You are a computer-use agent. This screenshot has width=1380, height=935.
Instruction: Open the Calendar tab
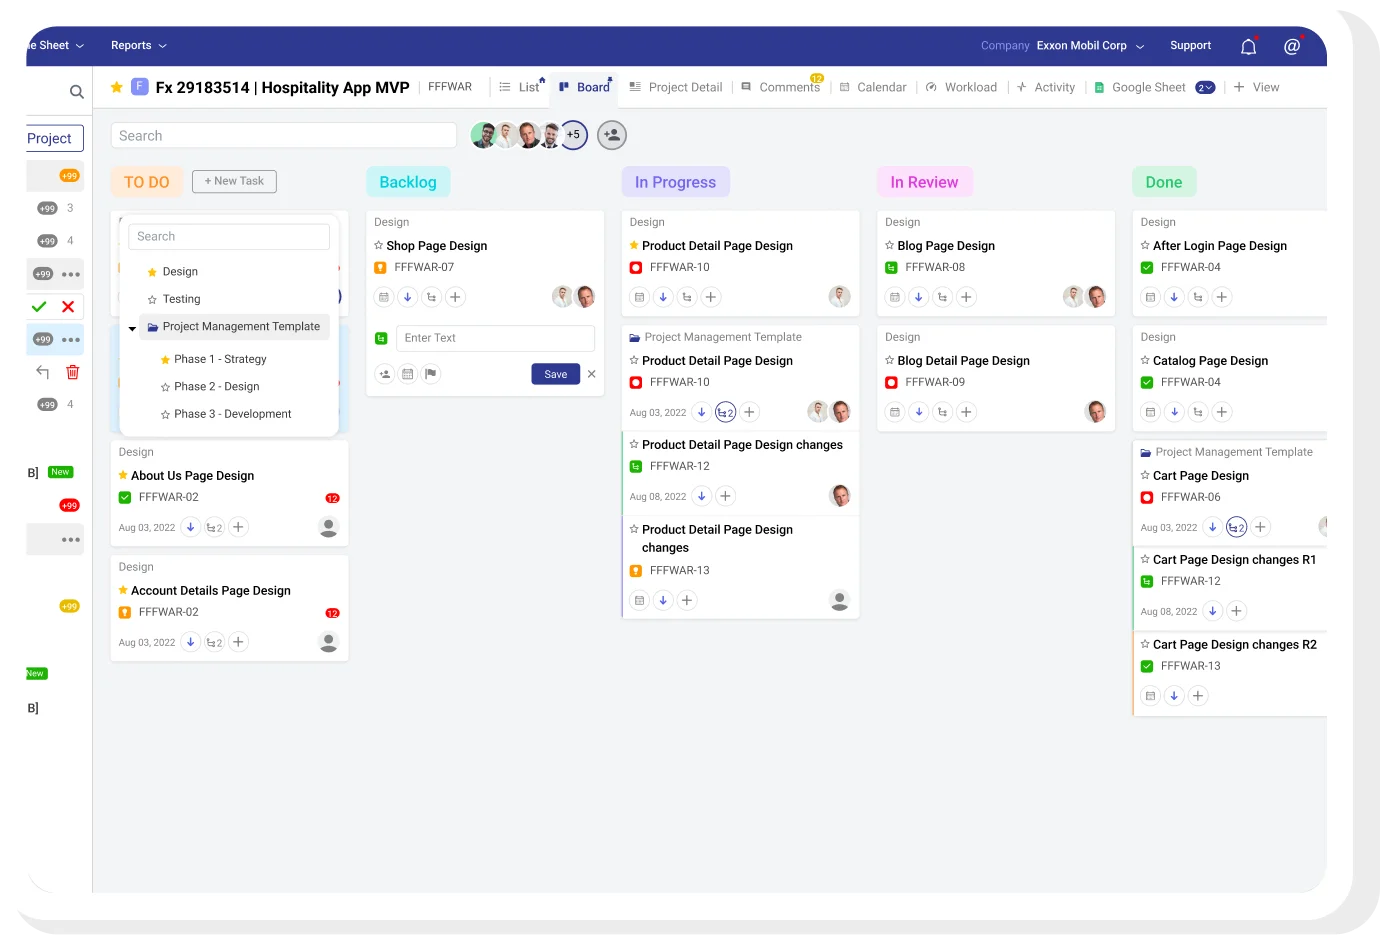point(873,87)
